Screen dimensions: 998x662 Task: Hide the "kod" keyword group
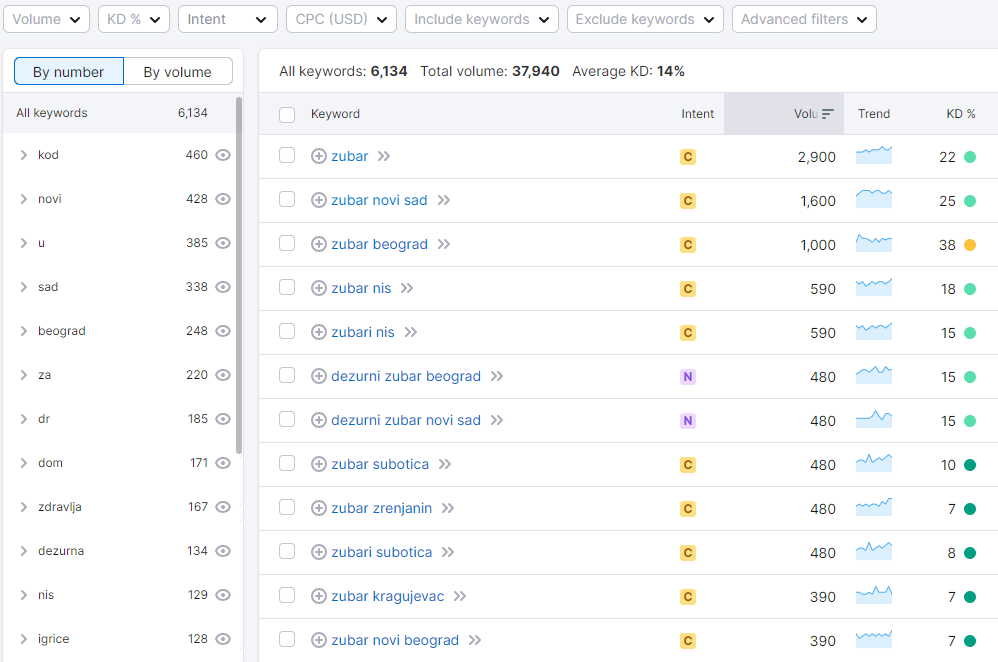(223, 155)
